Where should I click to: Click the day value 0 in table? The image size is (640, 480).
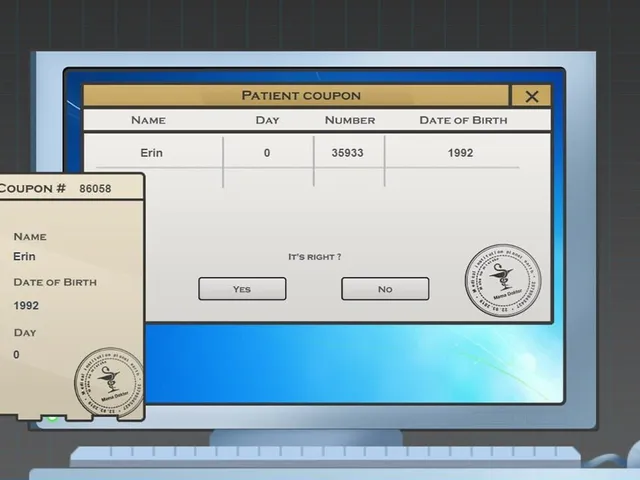pos(267,153)
